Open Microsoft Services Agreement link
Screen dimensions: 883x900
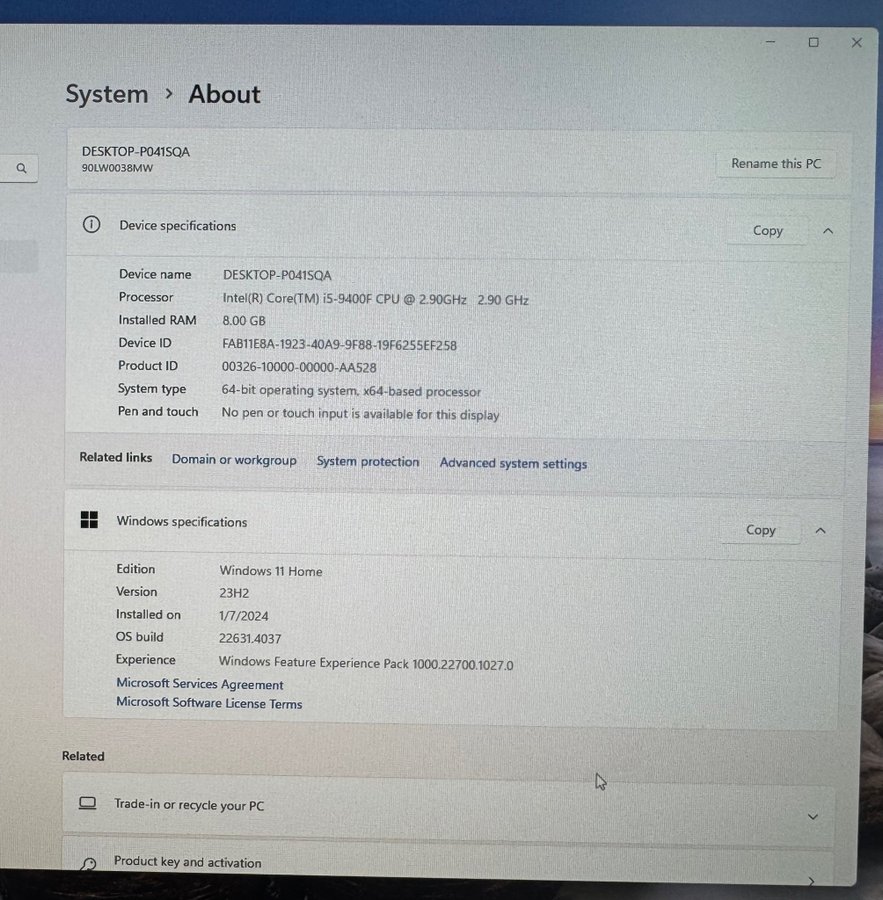pyautogui.click(x=200, y=684)
